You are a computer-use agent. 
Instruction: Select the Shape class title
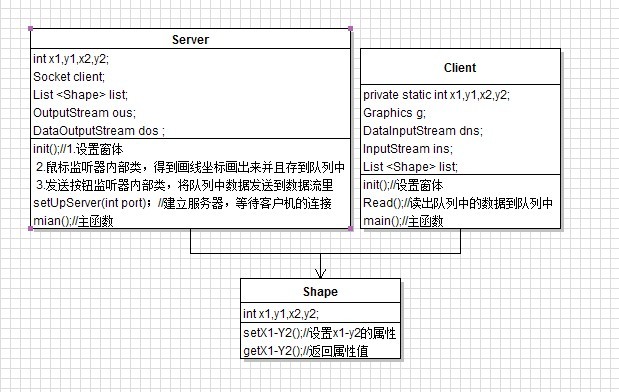pos(320,292)
